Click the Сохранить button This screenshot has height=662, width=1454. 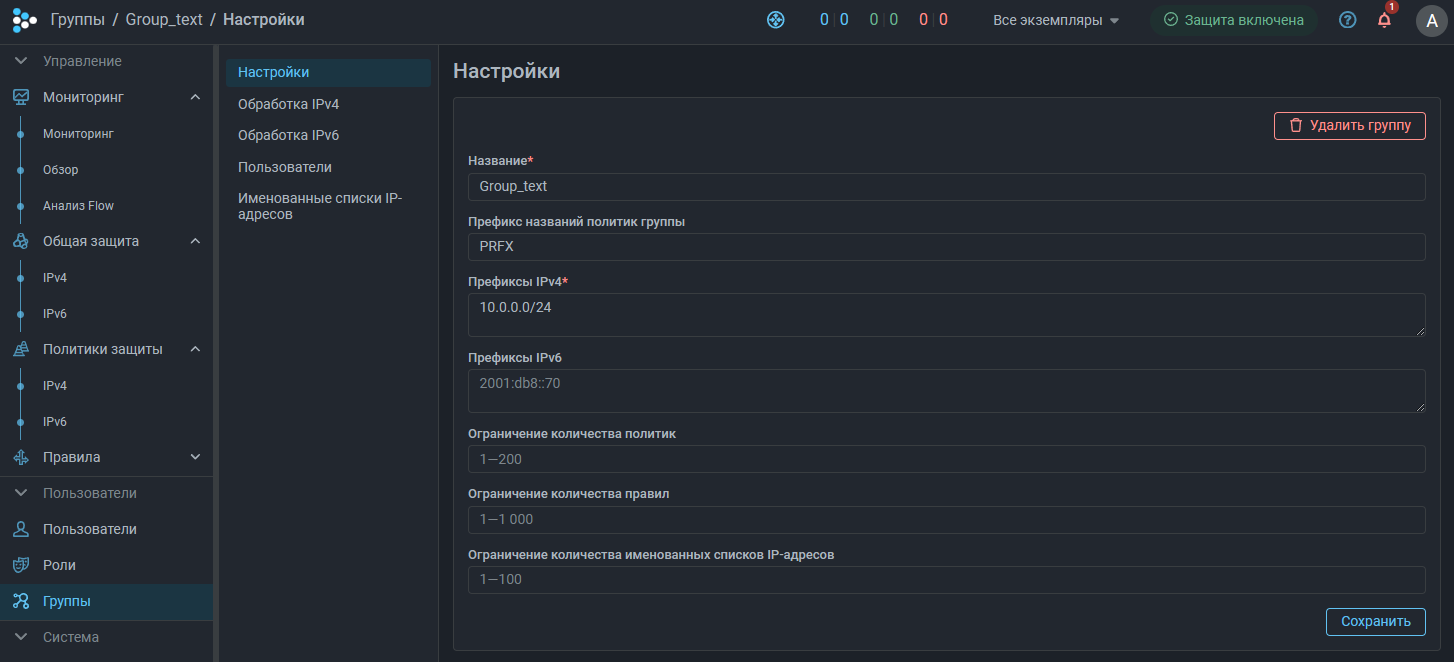pos(1375,621)
